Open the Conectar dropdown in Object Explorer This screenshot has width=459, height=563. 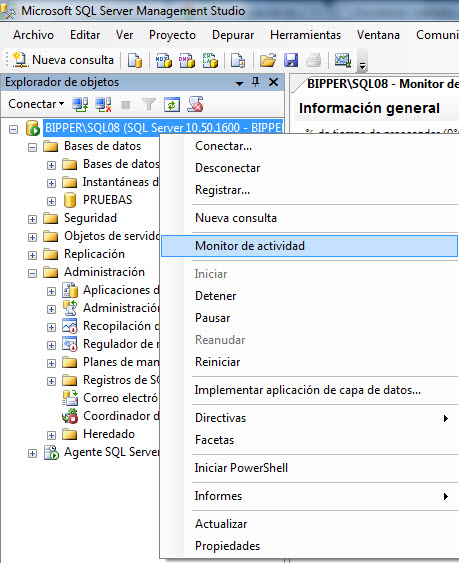pos(36,104)
